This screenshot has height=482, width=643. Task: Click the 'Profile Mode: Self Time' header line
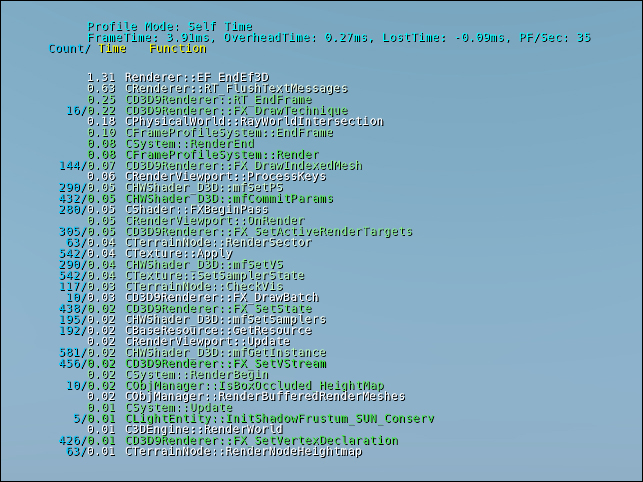coord(170,27)
